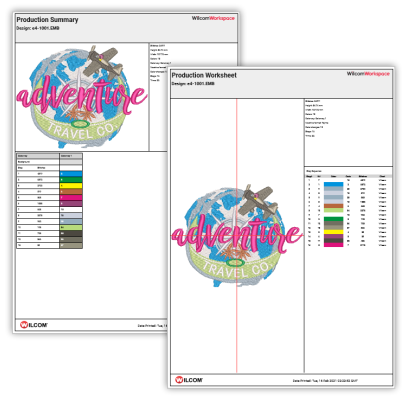Pick the yellow swatch in Worksheet stop sequence
The image size is (407, 401).
click(333, 232)
